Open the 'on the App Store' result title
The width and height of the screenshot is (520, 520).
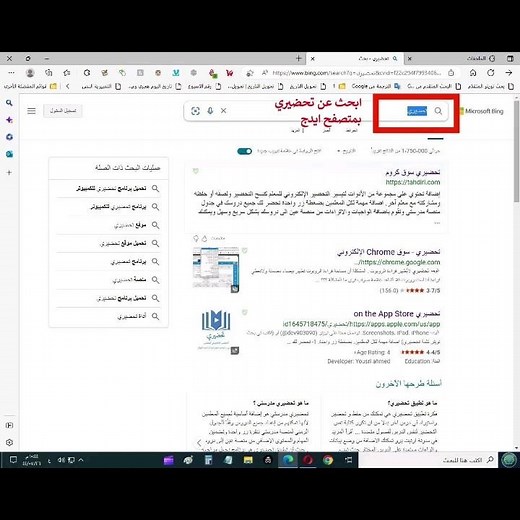(x=397, y=314)
